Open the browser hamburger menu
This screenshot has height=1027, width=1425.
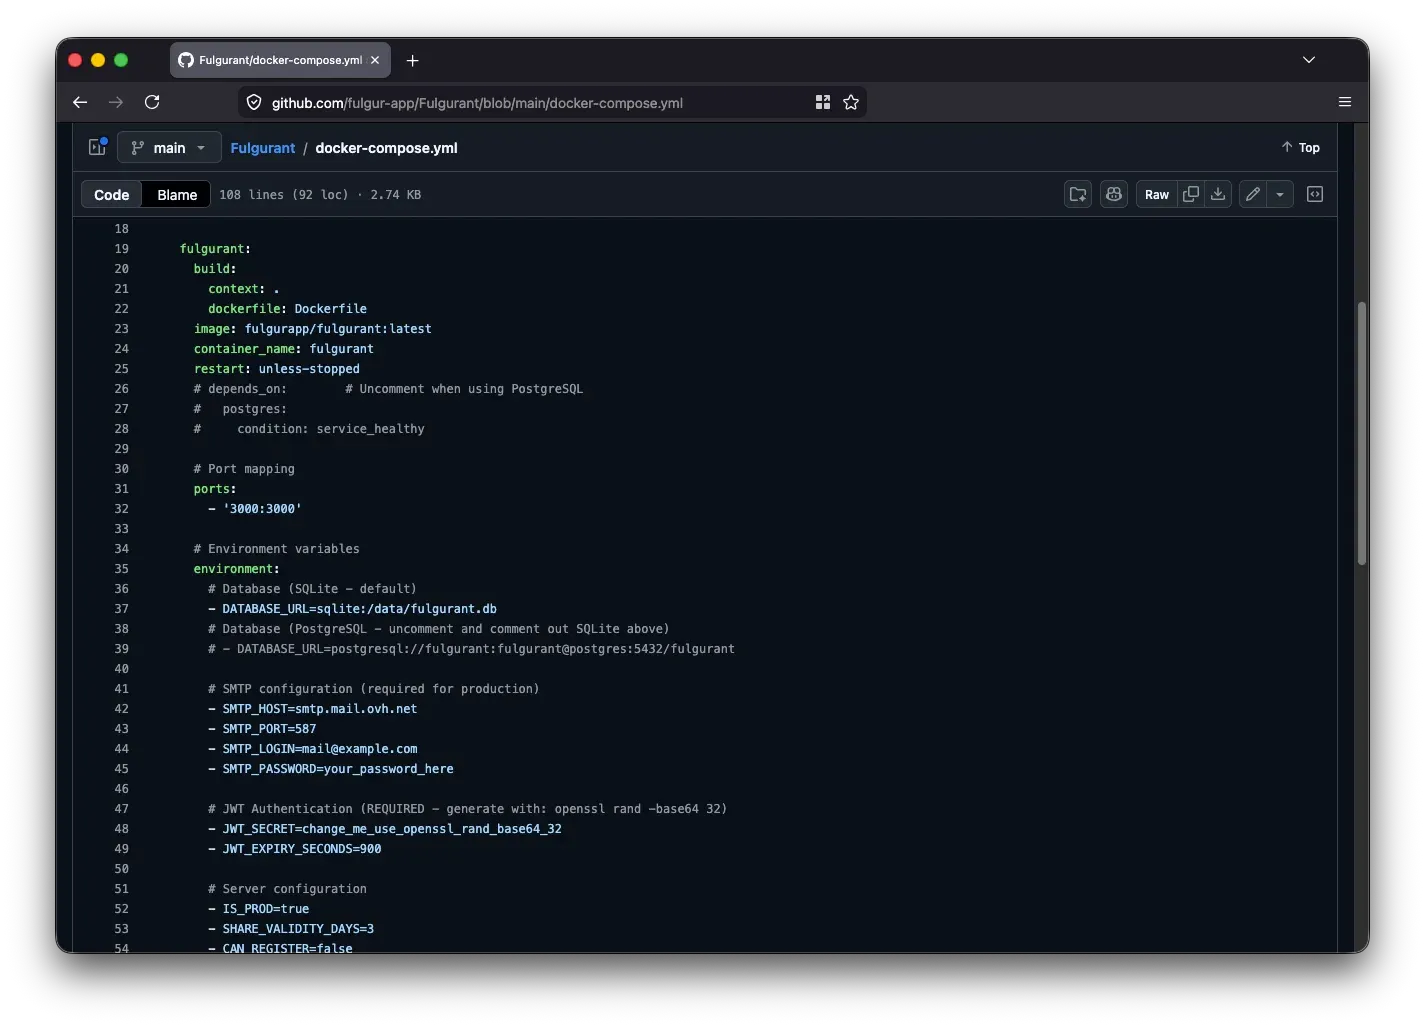pyautogui.click(x=1344, y=102)
